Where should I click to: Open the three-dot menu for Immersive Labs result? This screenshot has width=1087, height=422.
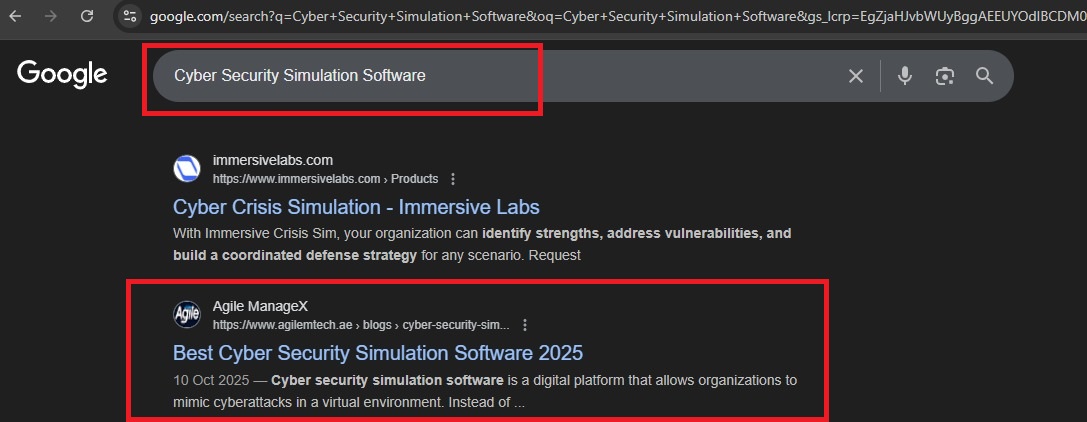[453, 179]
